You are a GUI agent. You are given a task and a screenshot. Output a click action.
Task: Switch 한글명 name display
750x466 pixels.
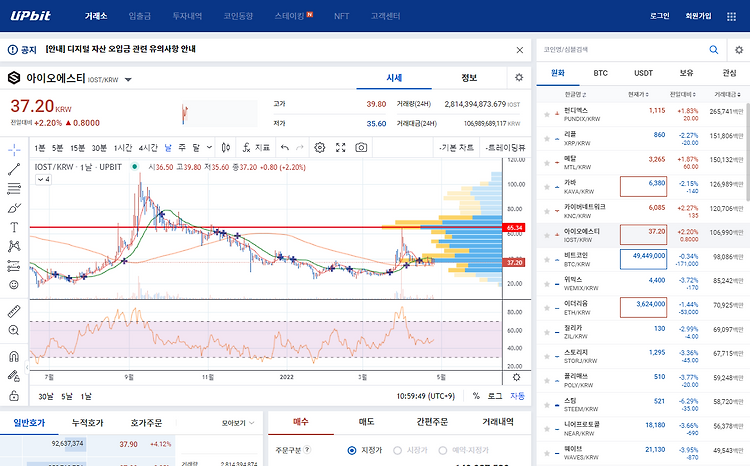pos(575,95)
